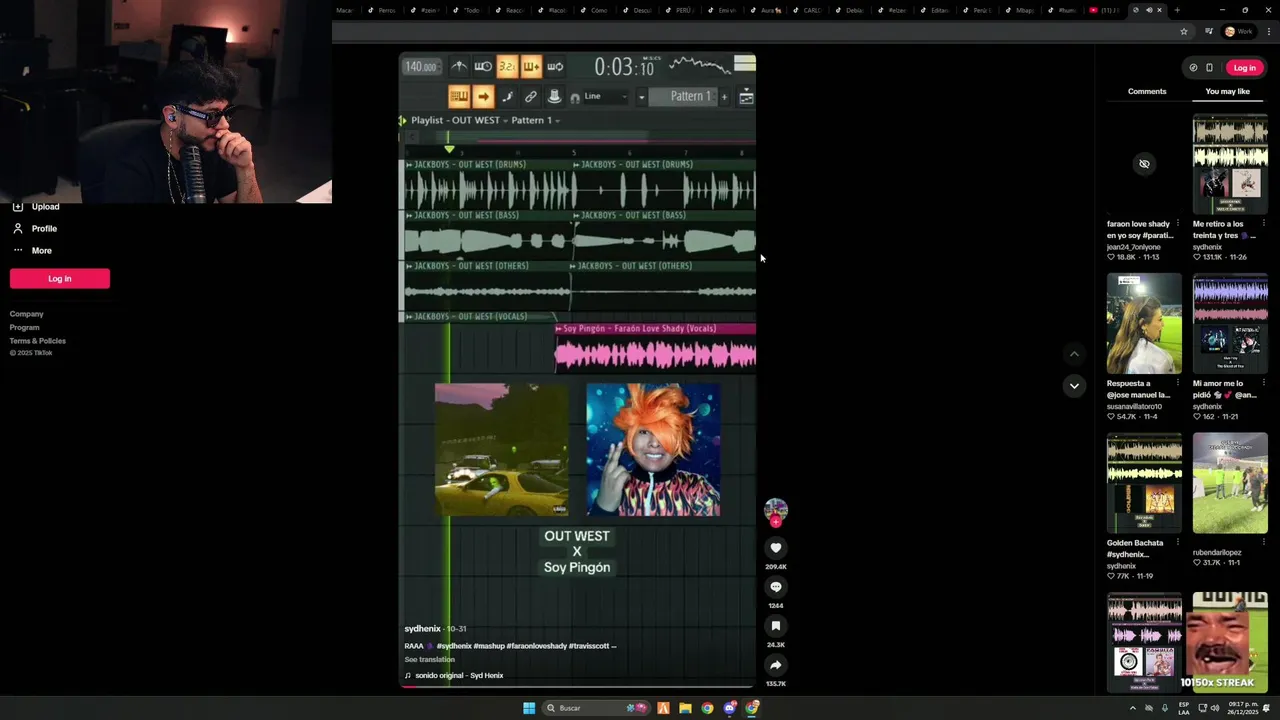Viewport: 1280px width, 720px height.
Task: Open sonido original - Syd Henix sound
Action: [459, 676]
